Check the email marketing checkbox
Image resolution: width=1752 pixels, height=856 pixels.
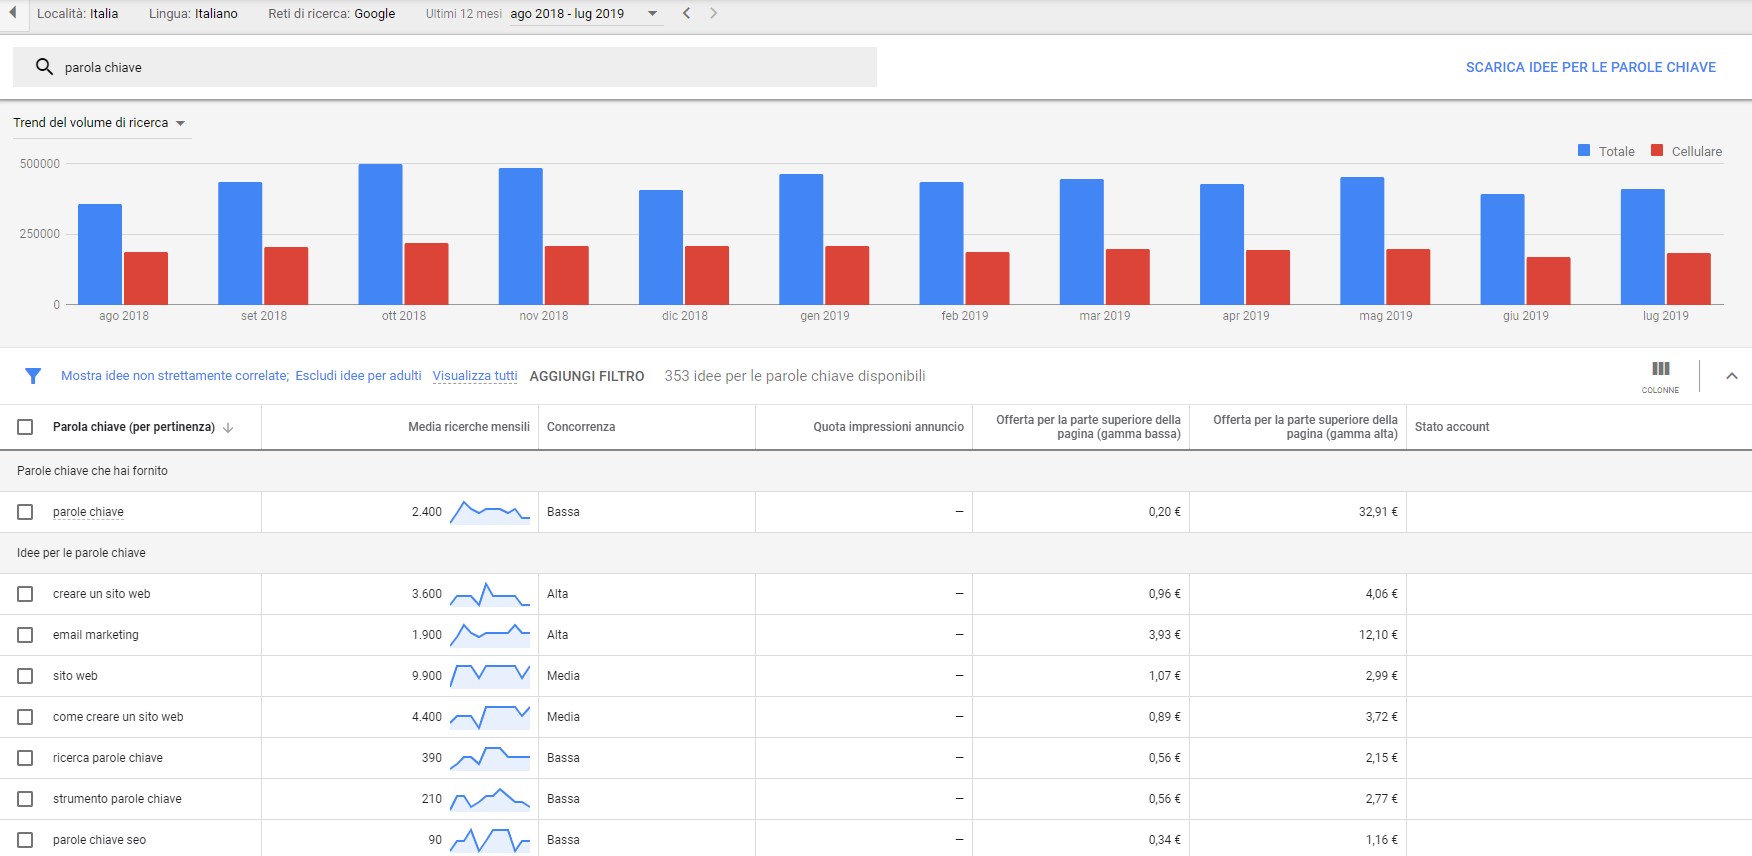(x=25, y=635)
